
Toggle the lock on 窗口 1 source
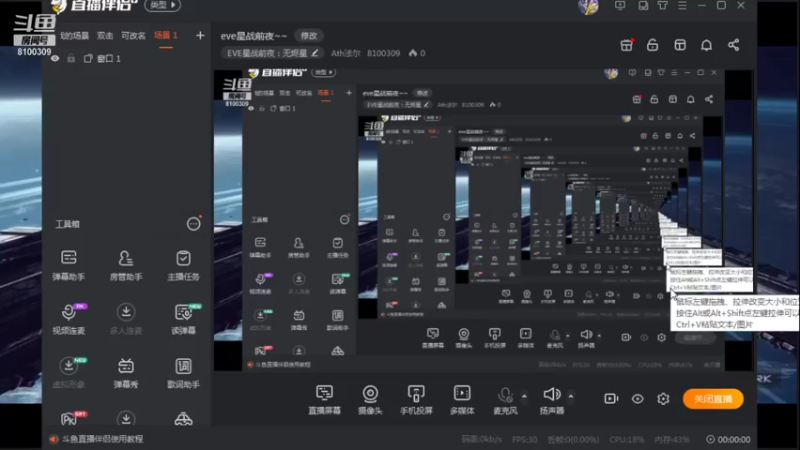click(x=71, y=59)
